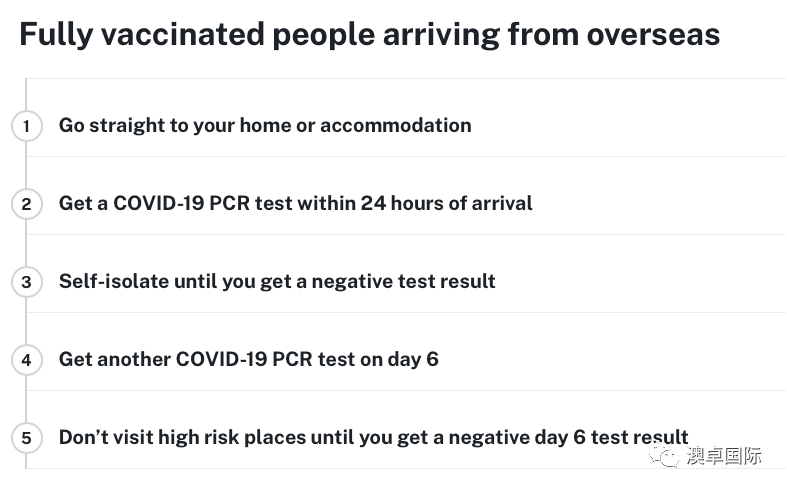Click the vertical timeline line between steps 1 and 2

pos(26,165)
